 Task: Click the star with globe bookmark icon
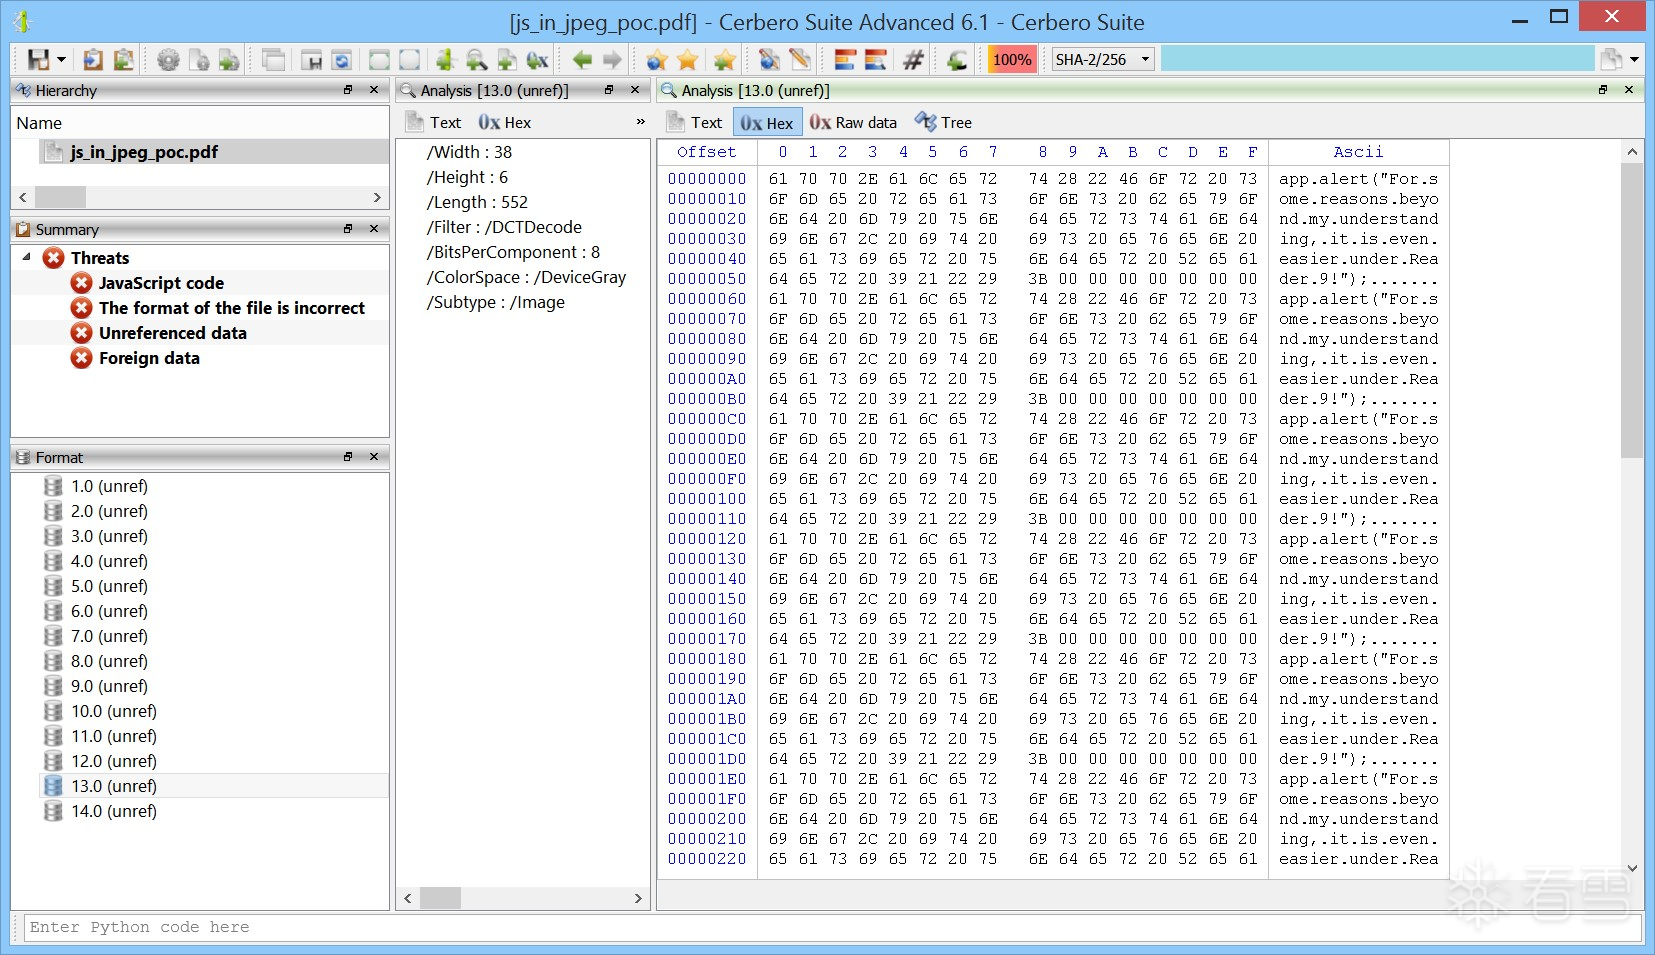657,60
